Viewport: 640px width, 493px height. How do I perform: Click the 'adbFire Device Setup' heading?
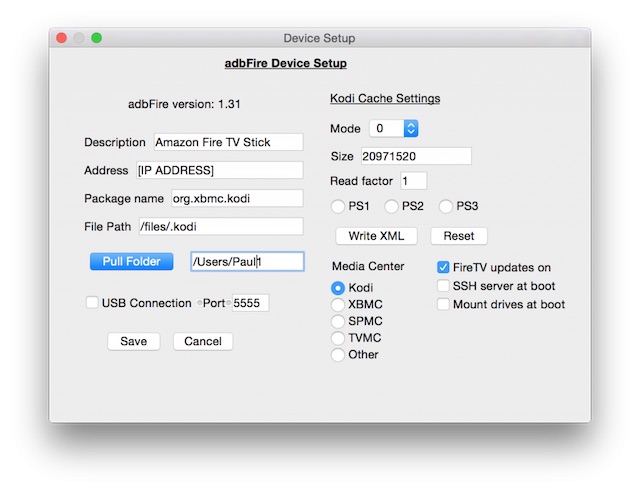click(286, 63)
